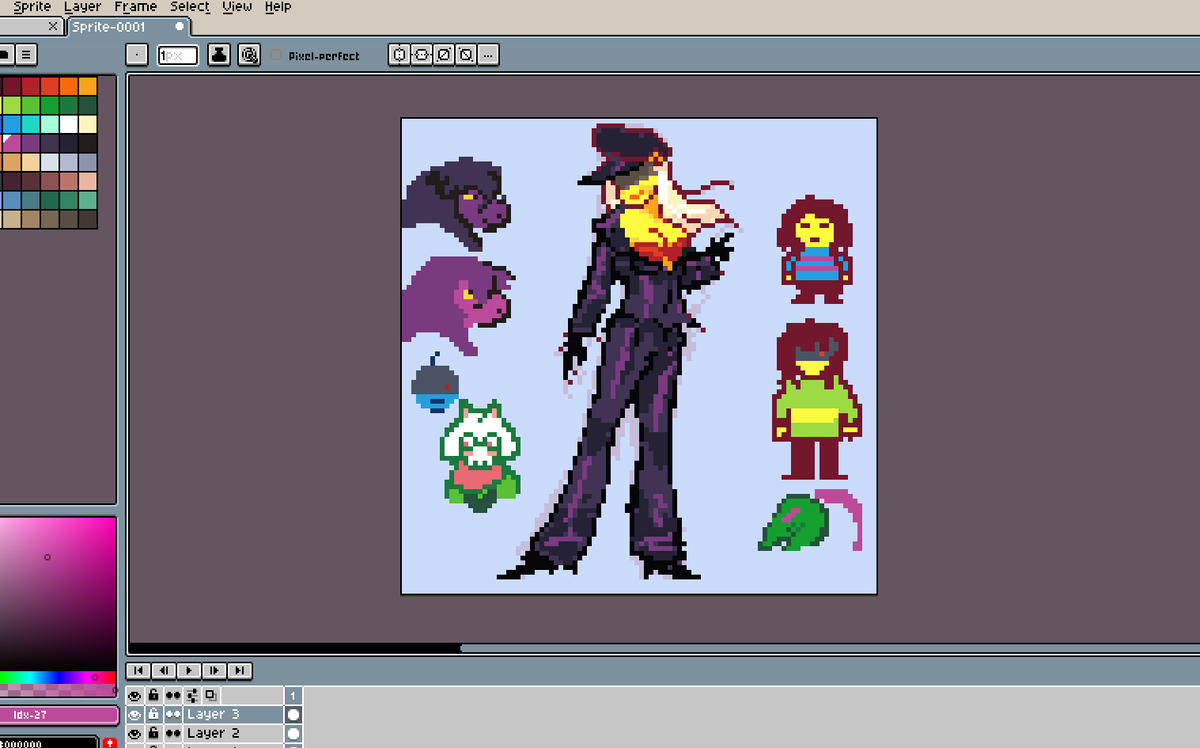Select the ink type icon on options bar
This screenshot has width=1200, height=748.
[x=219, y=55]
